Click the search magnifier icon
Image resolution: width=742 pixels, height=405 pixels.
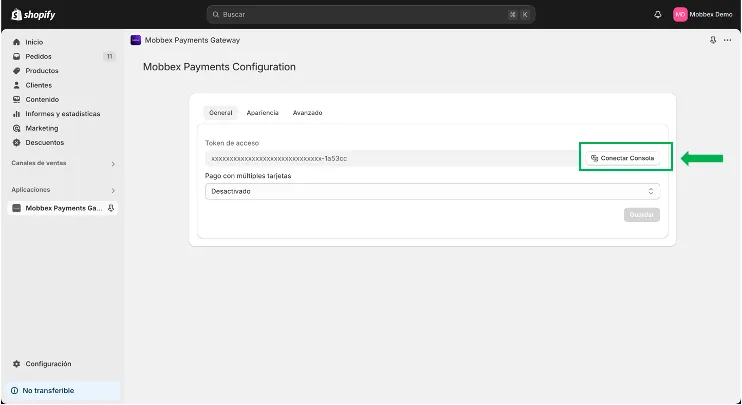tap(215, 15)
